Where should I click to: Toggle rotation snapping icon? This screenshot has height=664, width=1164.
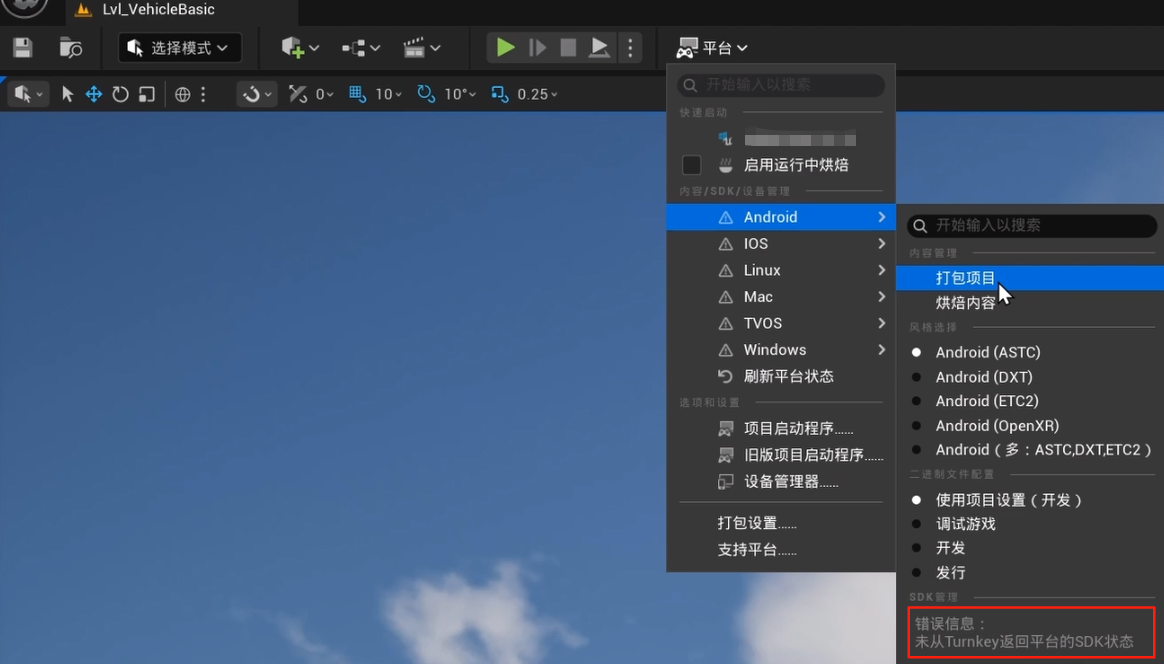(x=426, y=94)
